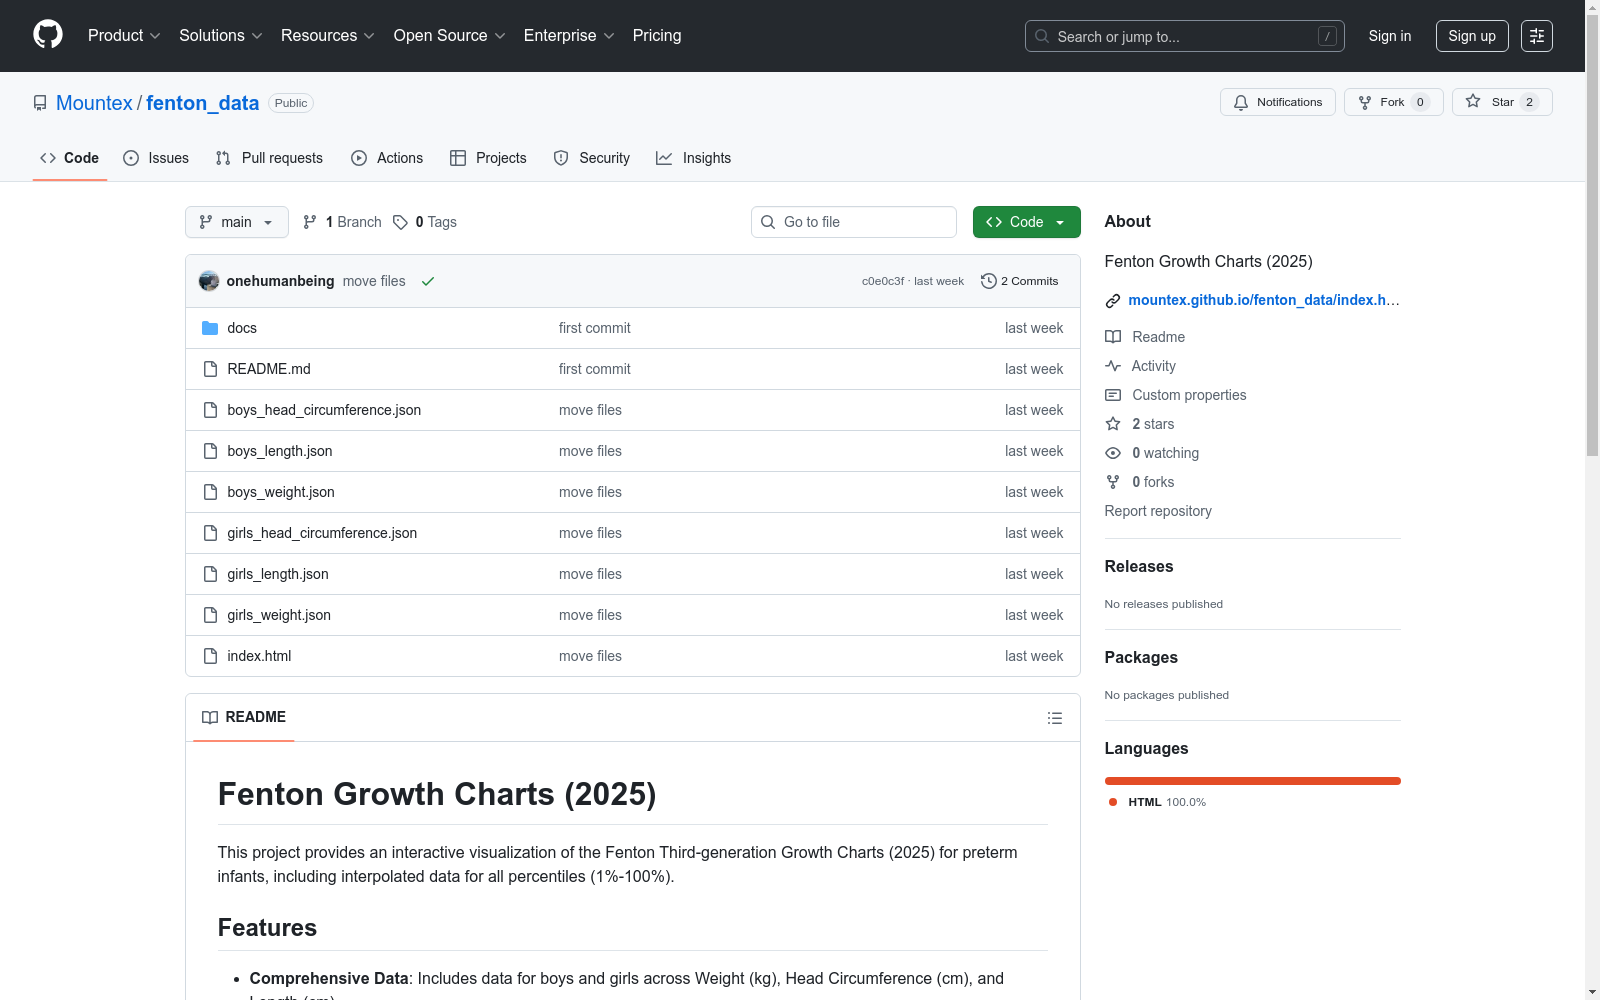Click the commit hash c0e0c3f

pyautogui.click(x=883, y=281)
